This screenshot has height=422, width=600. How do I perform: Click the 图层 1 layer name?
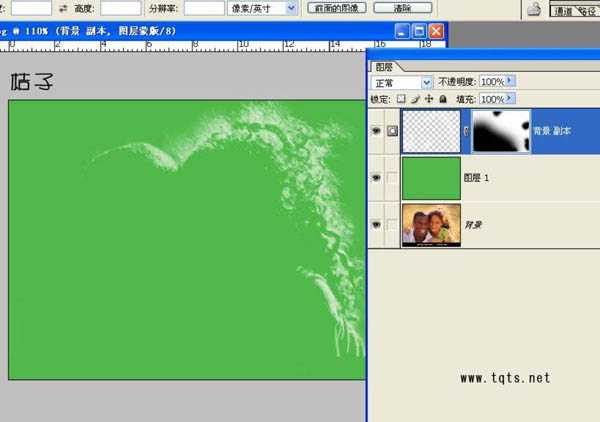pos(476,178)
